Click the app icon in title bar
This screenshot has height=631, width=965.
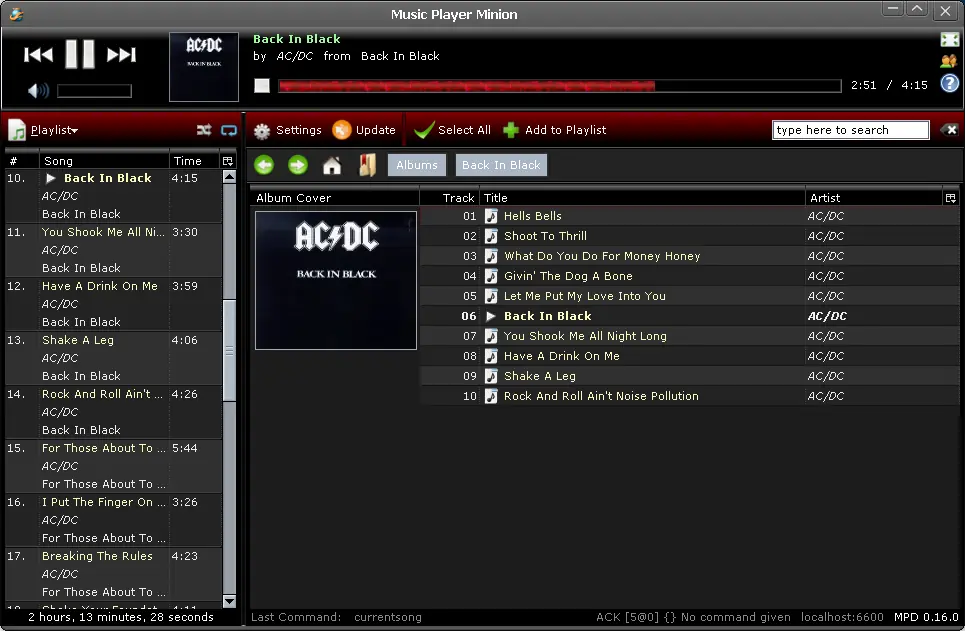click(x=17, y=14)
